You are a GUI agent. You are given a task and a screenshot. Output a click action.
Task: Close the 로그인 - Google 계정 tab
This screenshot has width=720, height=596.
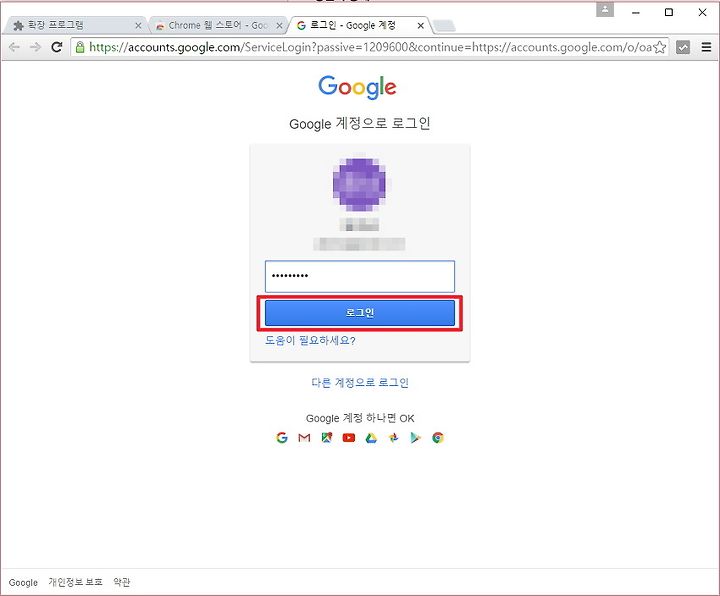(420, 26)
